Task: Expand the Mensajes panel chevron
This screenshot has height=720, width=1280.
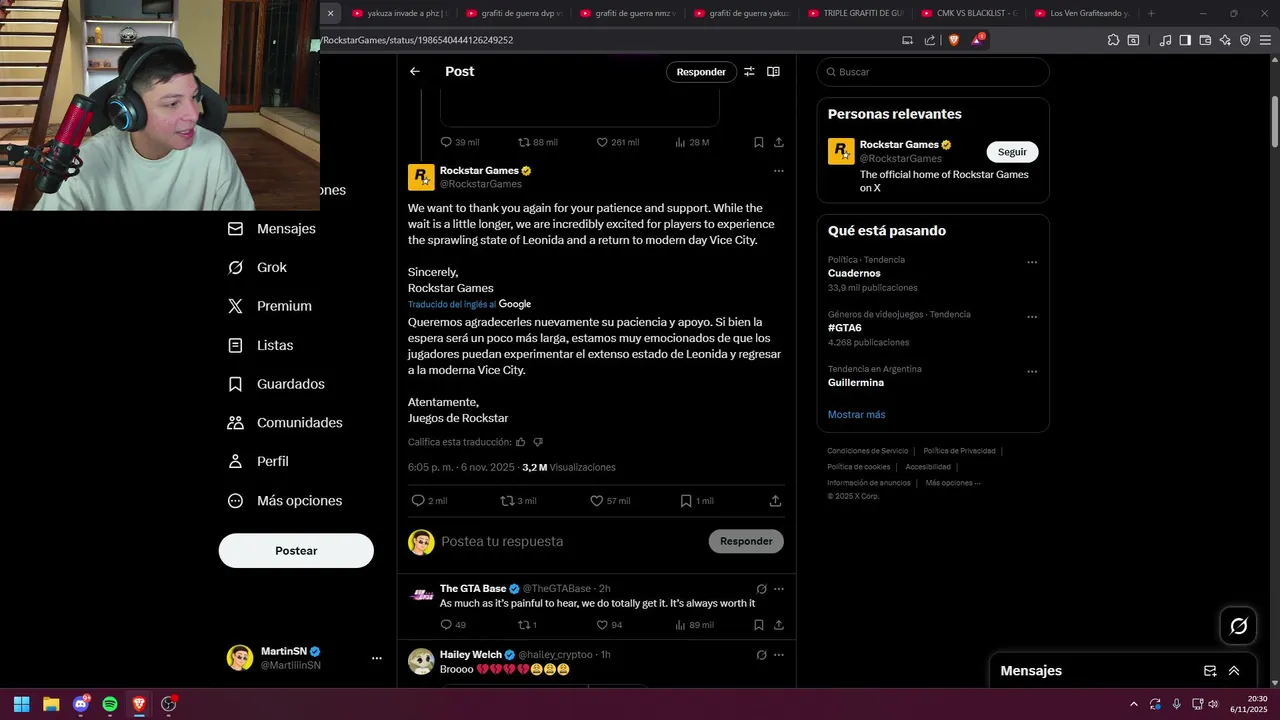Action: [1234, 671]
